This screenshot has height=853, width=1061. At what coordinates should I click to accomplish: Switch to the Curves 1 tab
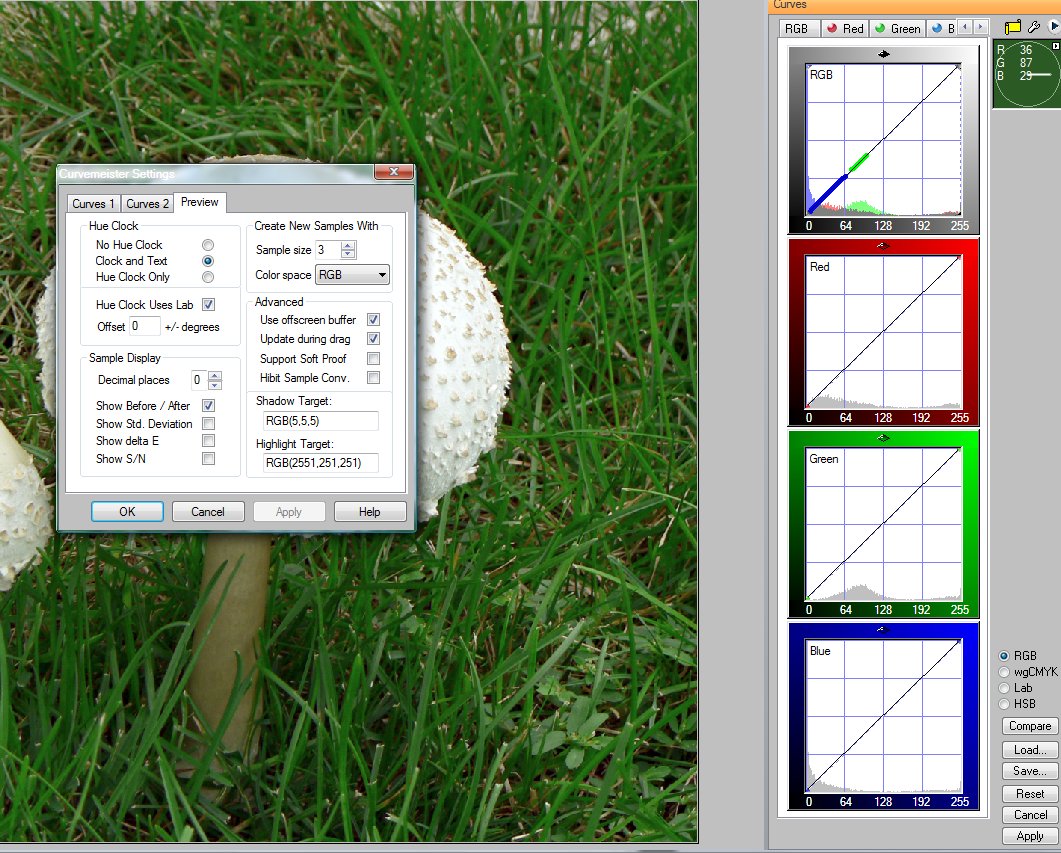(93, 204)
